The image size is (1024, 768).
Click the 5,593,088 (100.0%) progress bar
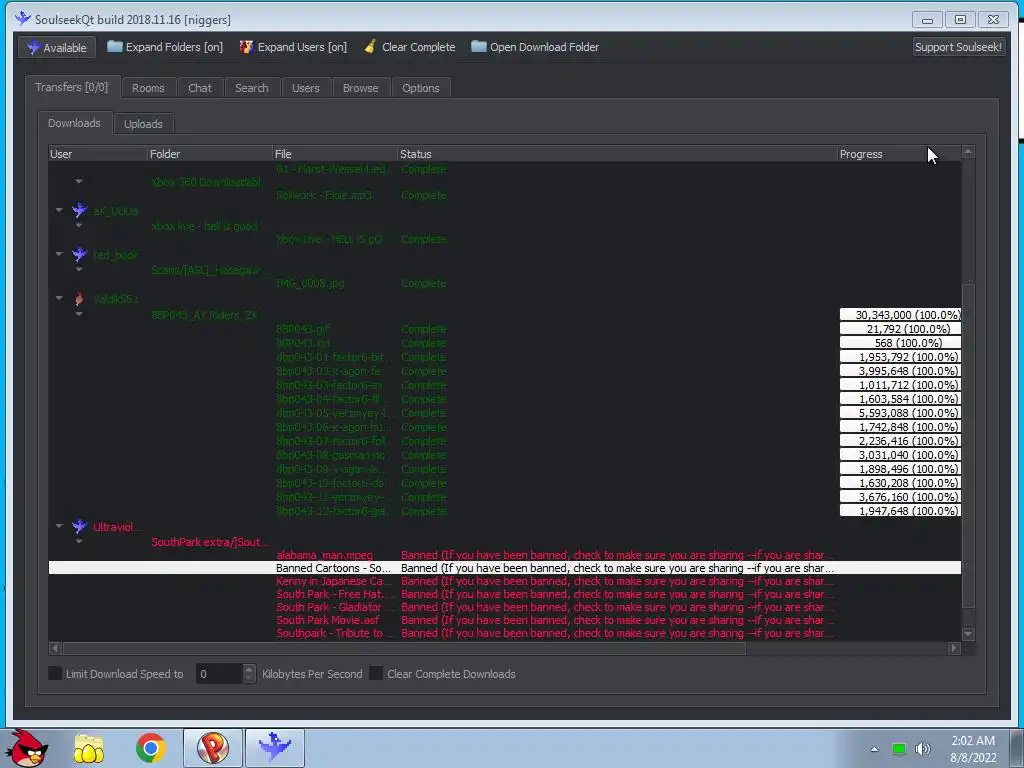(900, 413)
